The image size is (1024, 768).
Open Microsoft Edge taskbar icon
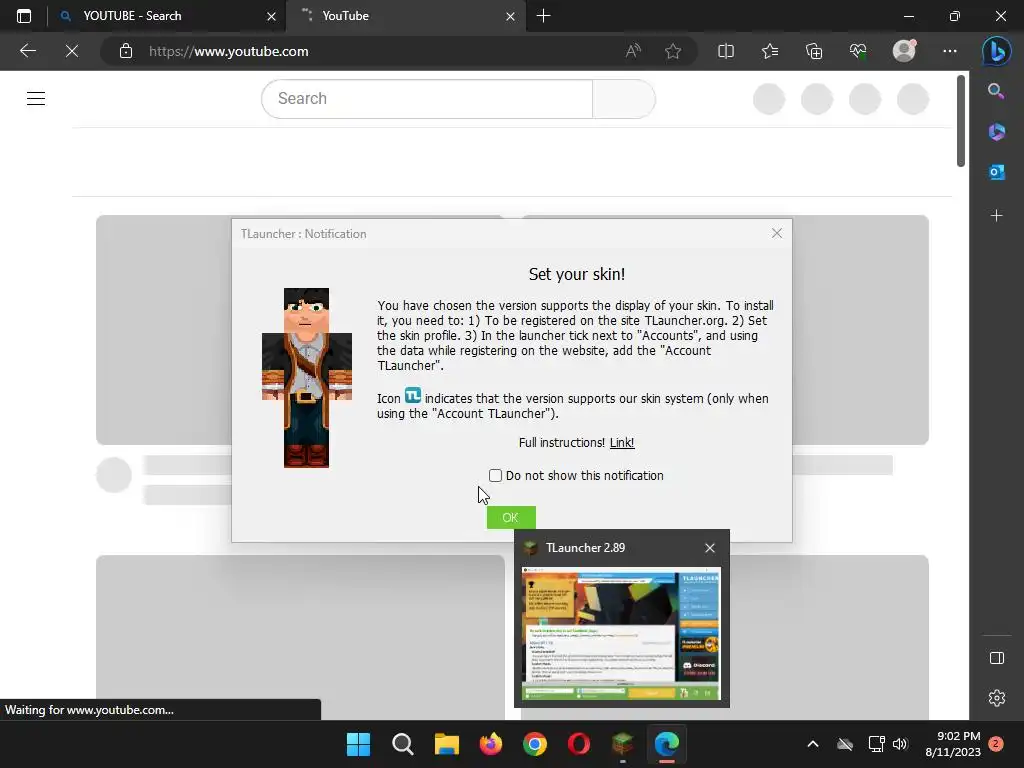[x=667, y=744]
